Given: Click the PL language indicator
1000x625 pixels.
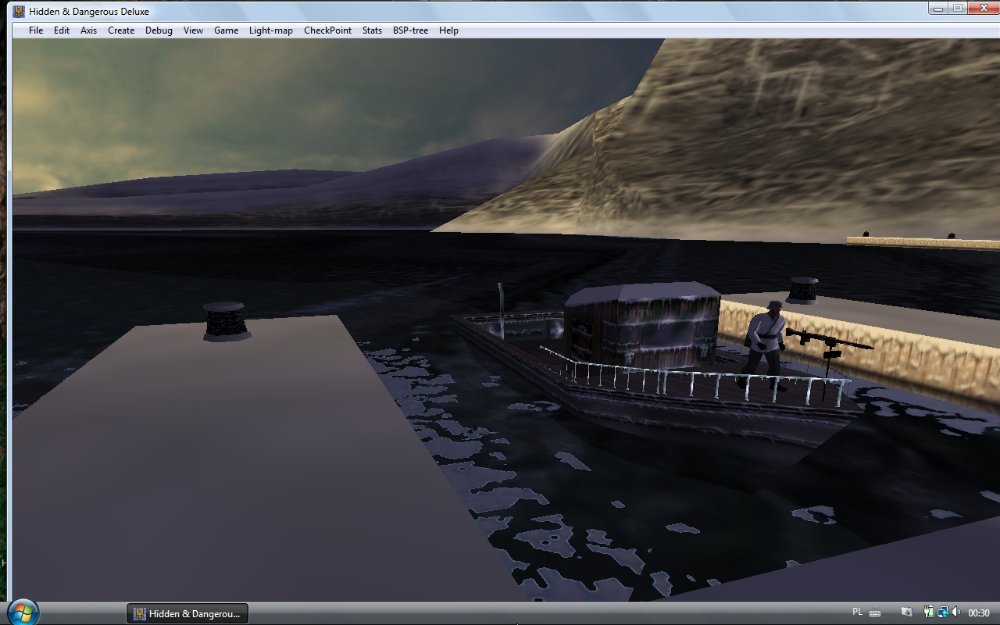Looking at the screenshot, I should coord(857,612).
